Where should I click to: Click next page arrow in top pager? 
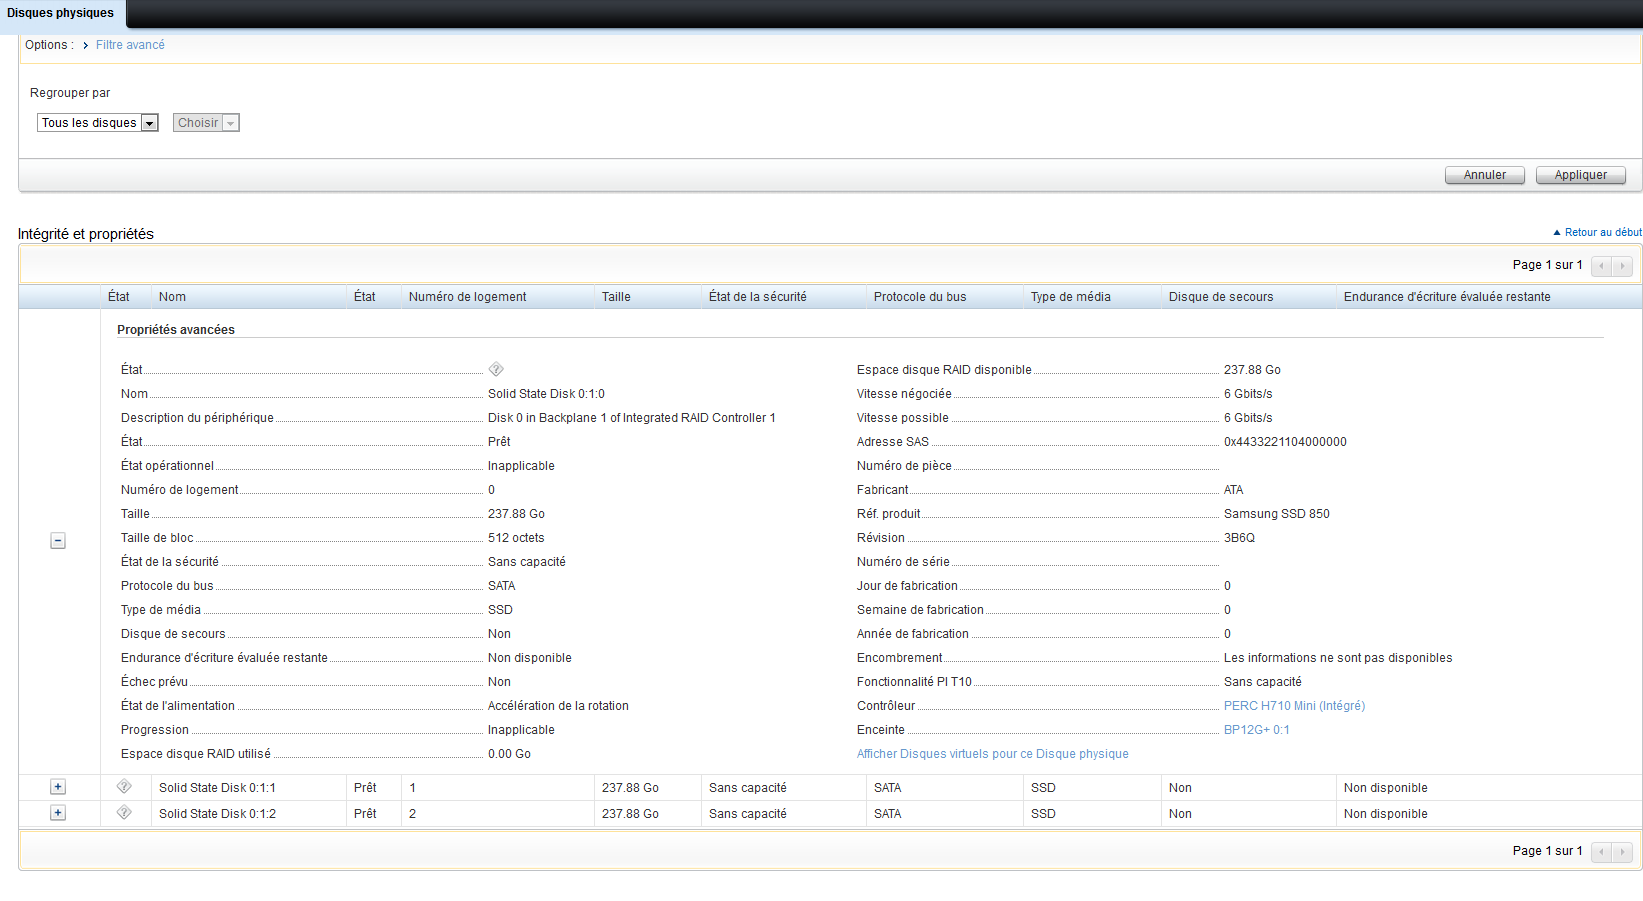pos(1623,266)
